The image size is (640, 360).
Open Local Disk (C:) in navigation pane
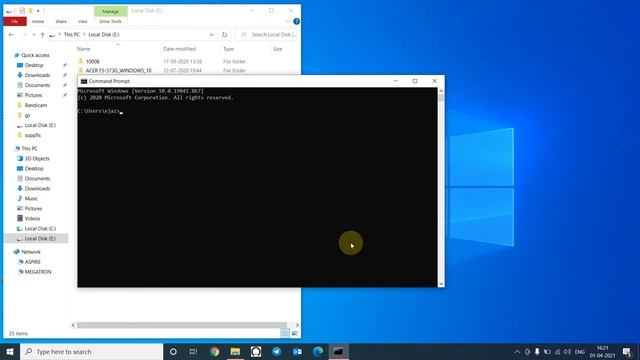40,229
